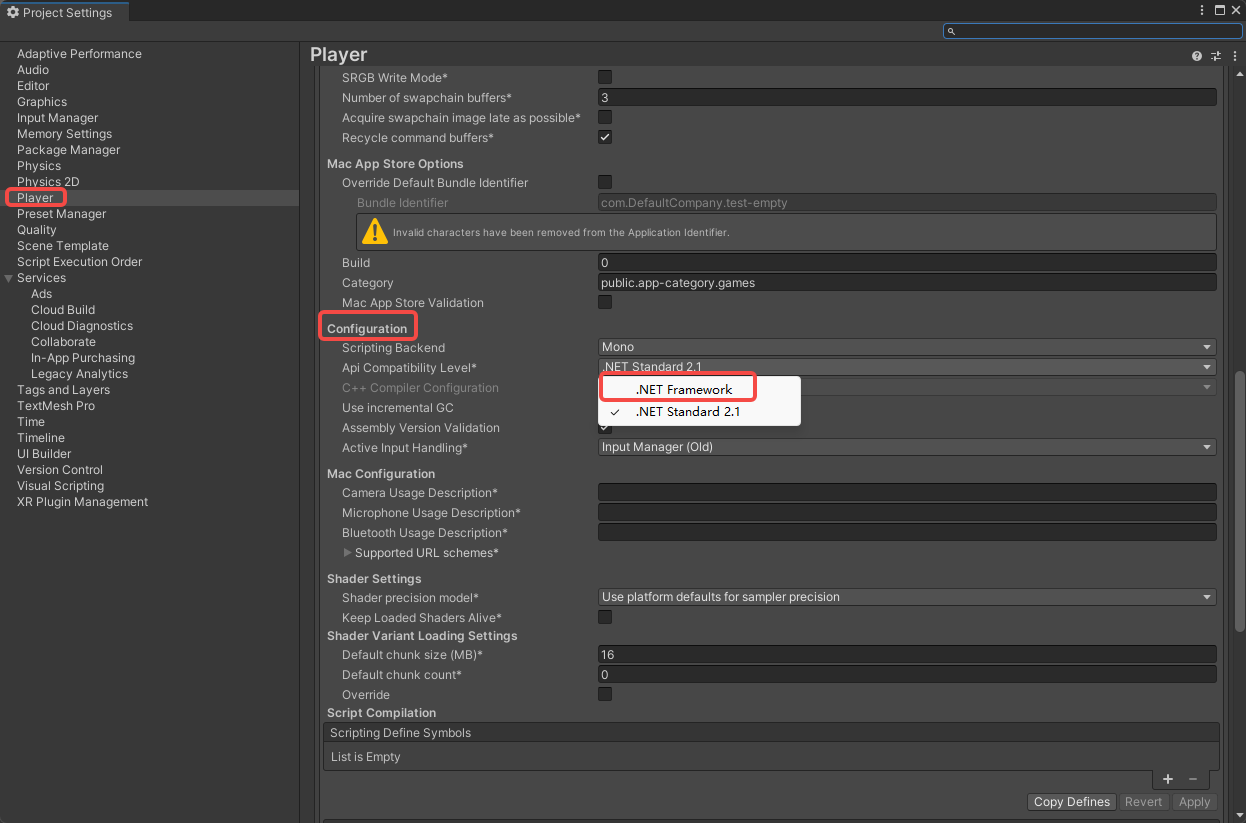The image size is (1246, 823).
Task: Toggle the Keep Loaded Shaders Alive checkbox
Action: coord(605,617)
